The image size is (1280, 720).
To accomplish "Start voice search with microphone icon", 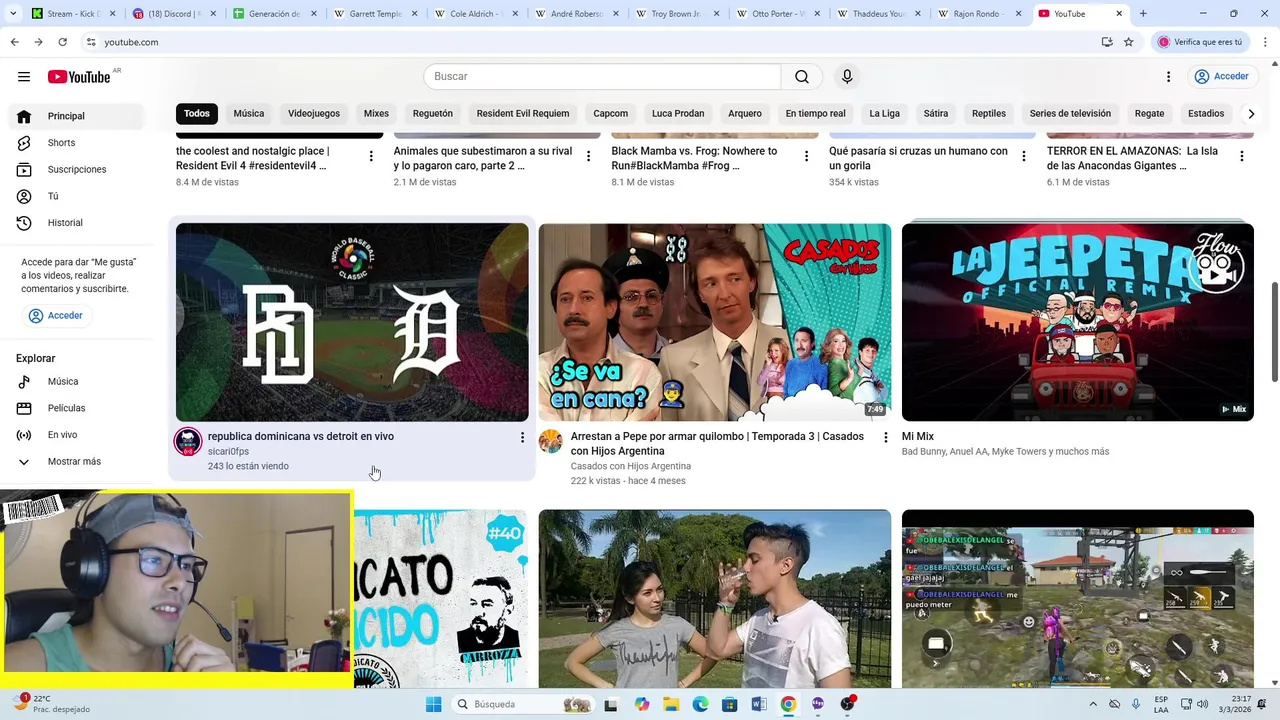I will point(847,77).
